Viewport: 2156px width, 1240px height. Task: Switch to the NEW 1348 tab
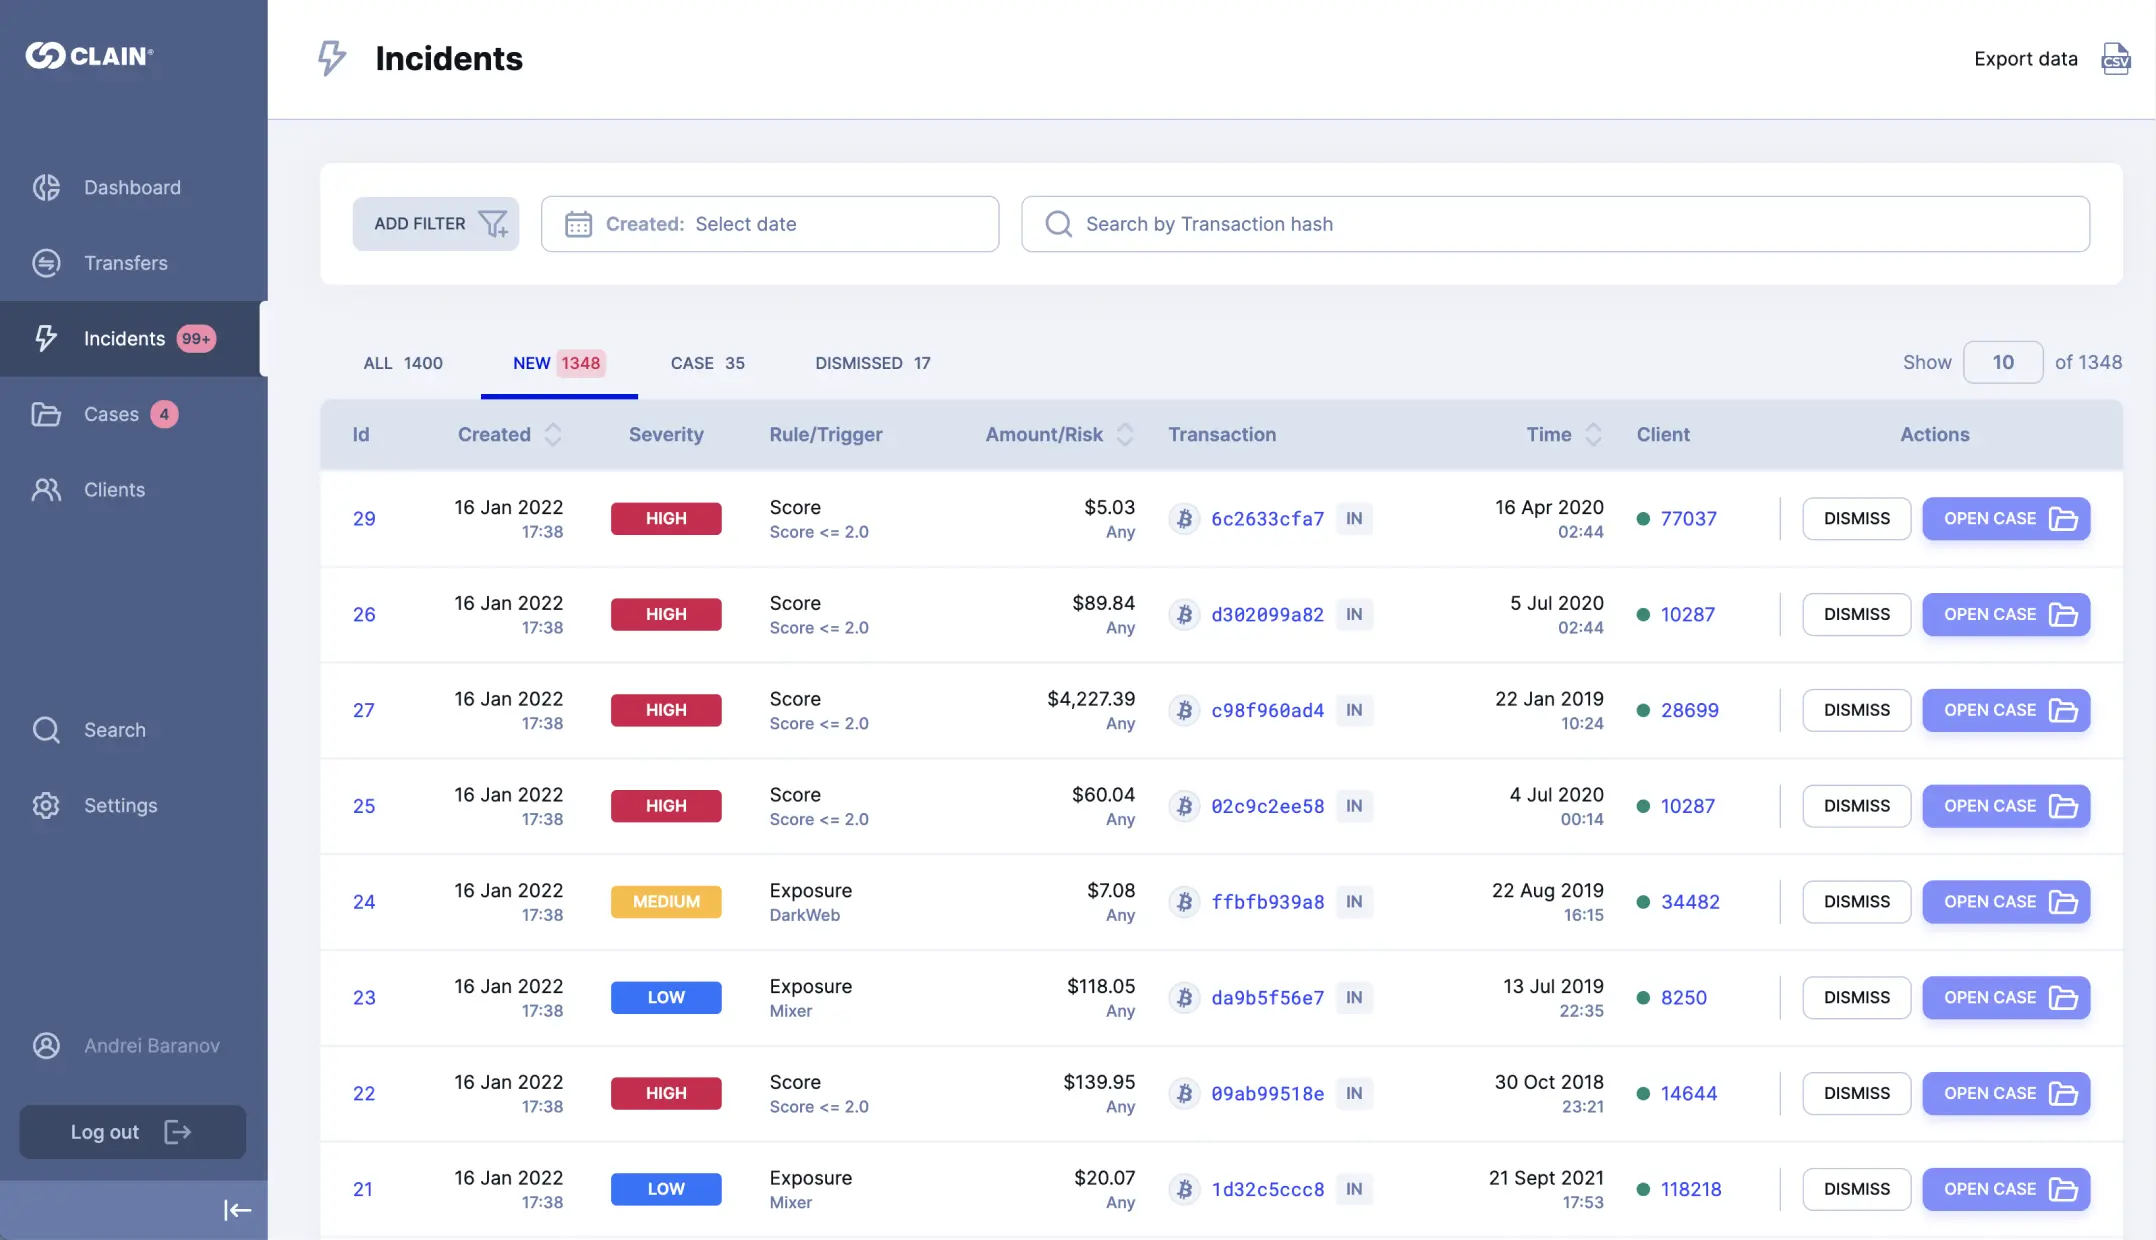pos(555,363)
